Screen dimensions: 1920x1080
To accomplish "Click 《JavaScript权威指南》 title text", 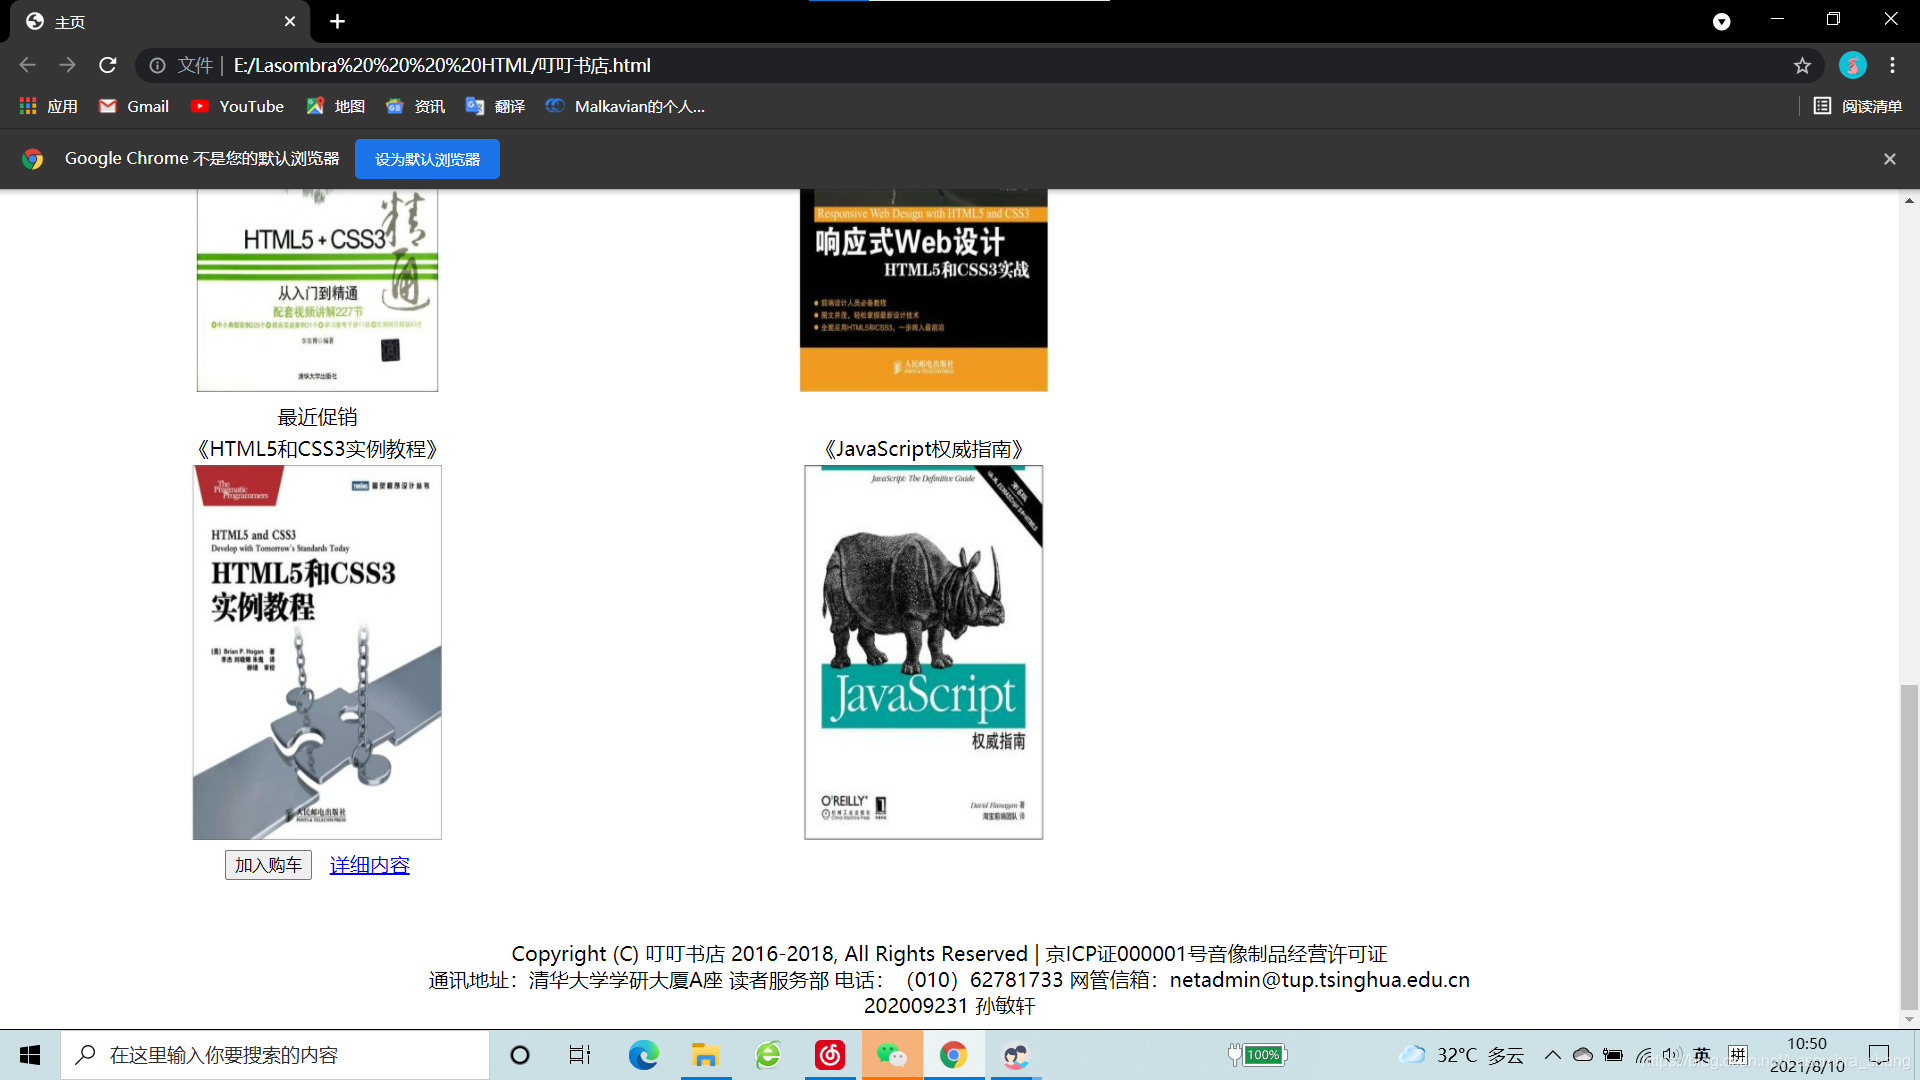I will (x=923, y=449).
